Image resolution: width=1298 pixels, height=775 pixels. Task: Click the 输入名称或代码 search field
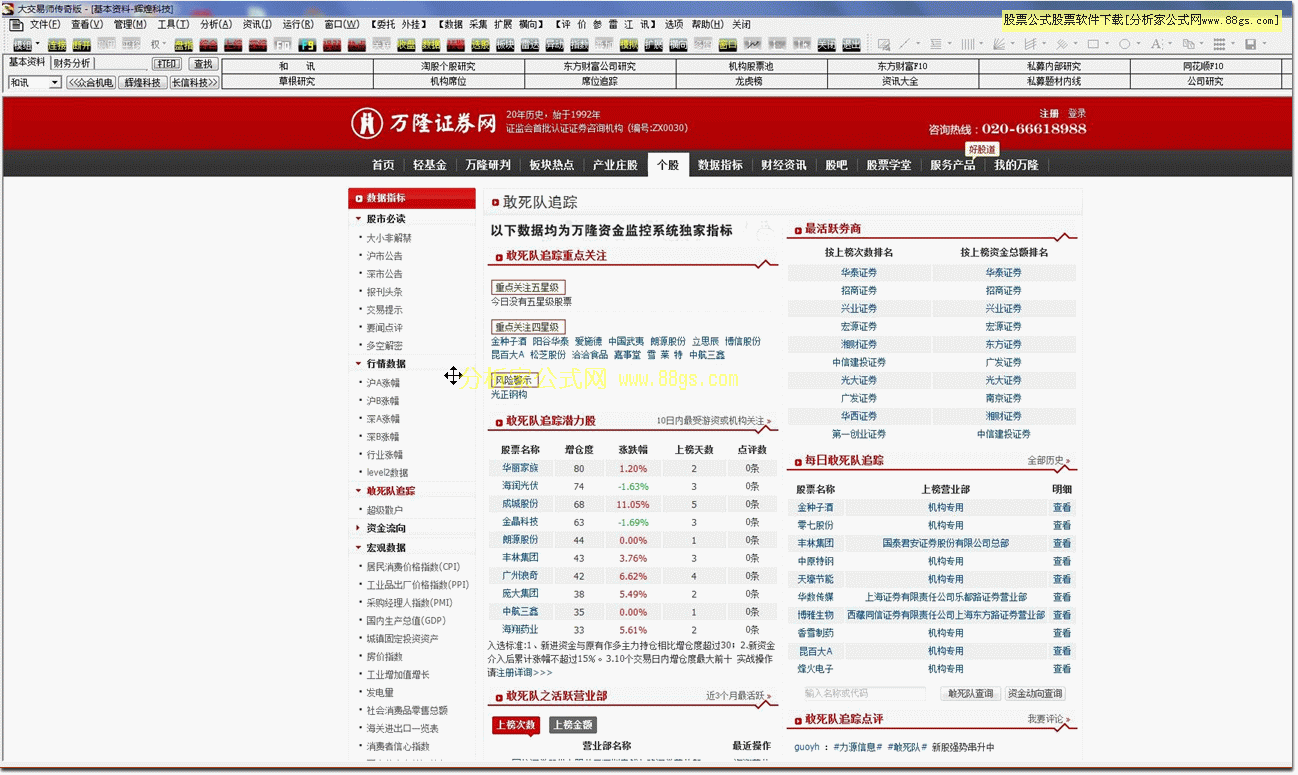tap(865, 693)
